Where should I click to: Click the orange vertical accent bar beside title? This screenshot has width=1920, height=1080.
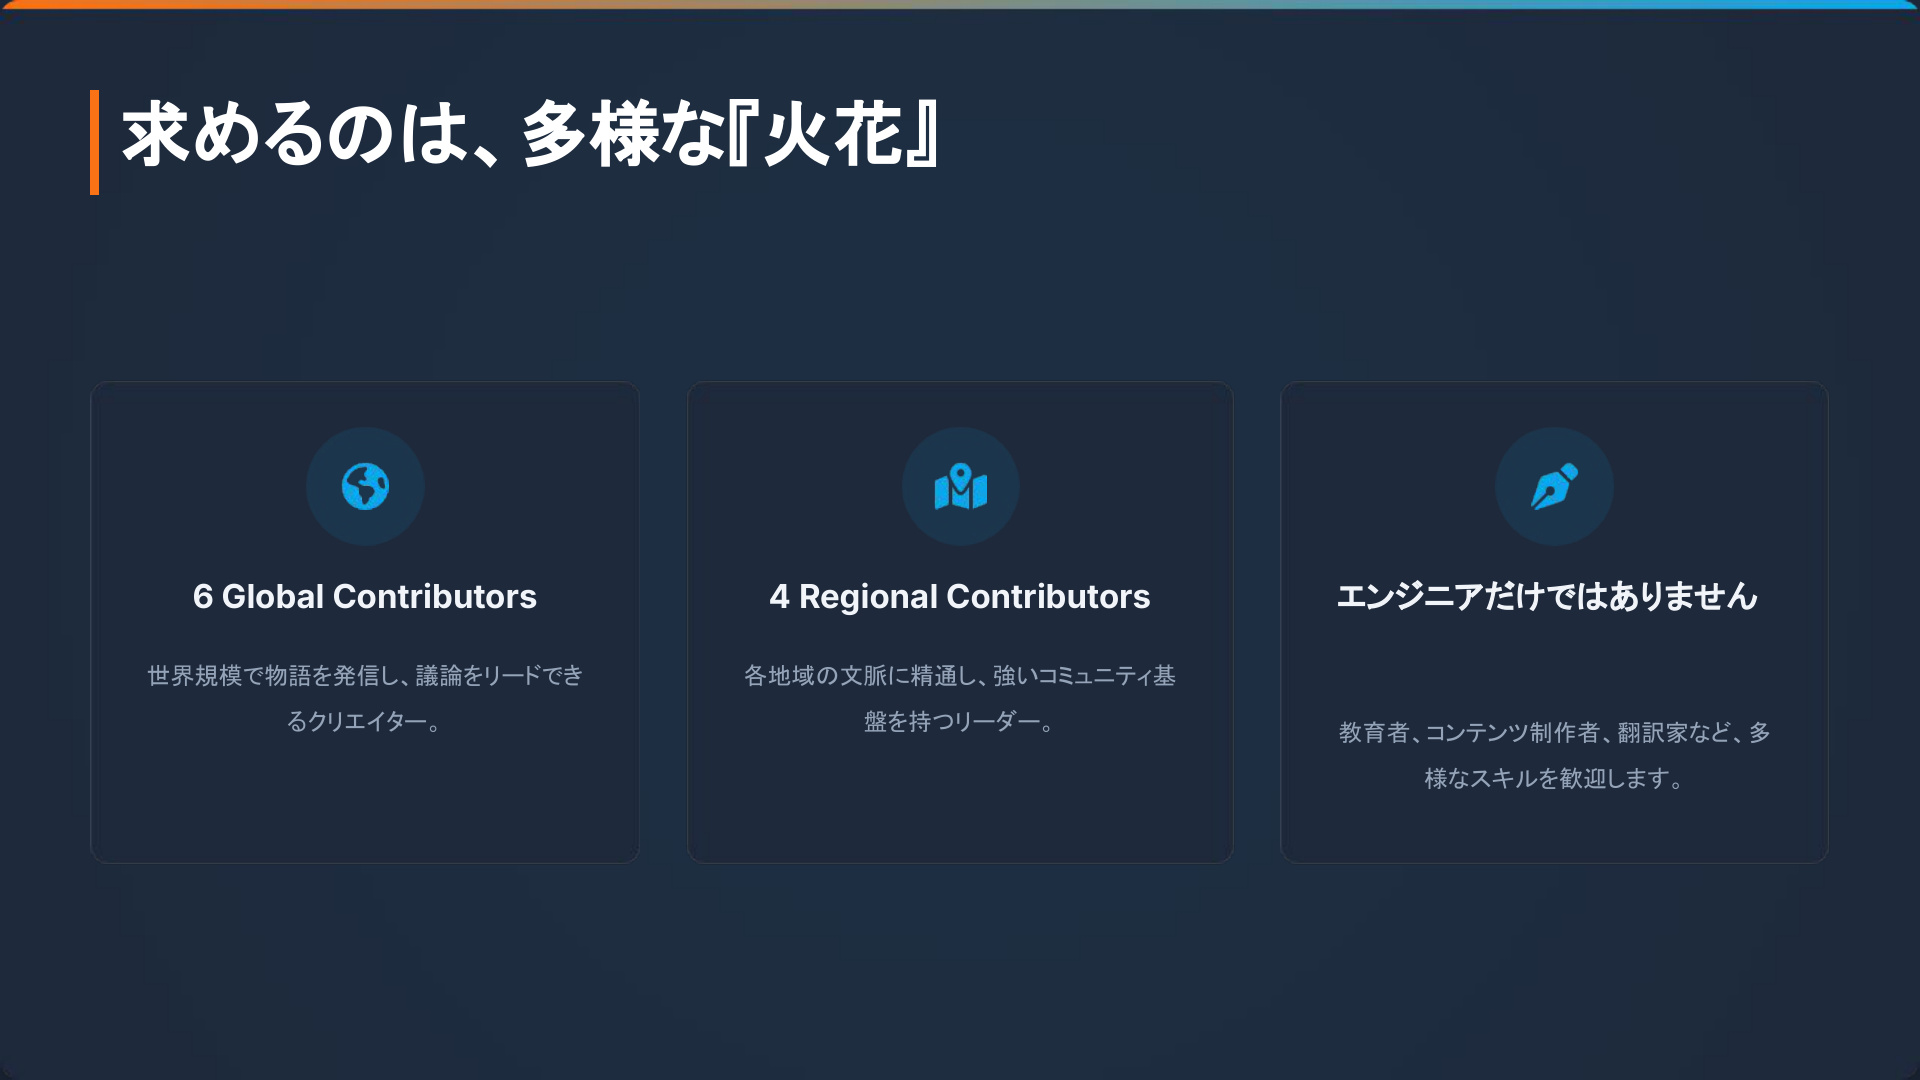tap(94, 142)
